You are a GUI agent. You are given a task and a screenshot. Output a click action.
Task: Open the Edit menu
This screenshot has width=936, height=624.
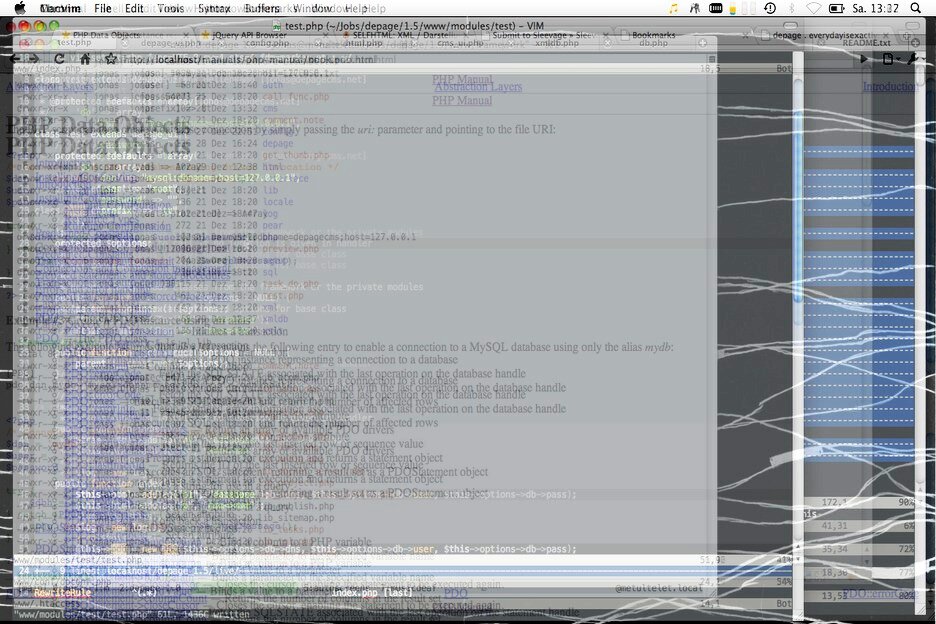[x=134, y=8]
